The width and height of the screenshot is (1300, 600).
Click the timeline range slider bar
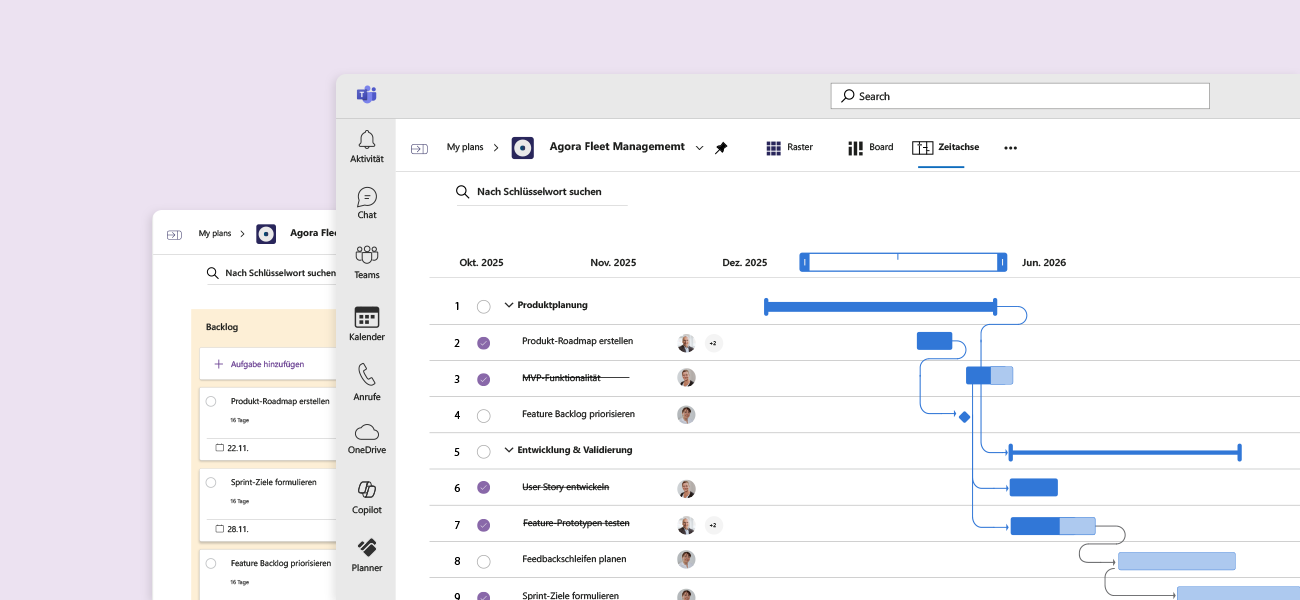tap(903, 263)
